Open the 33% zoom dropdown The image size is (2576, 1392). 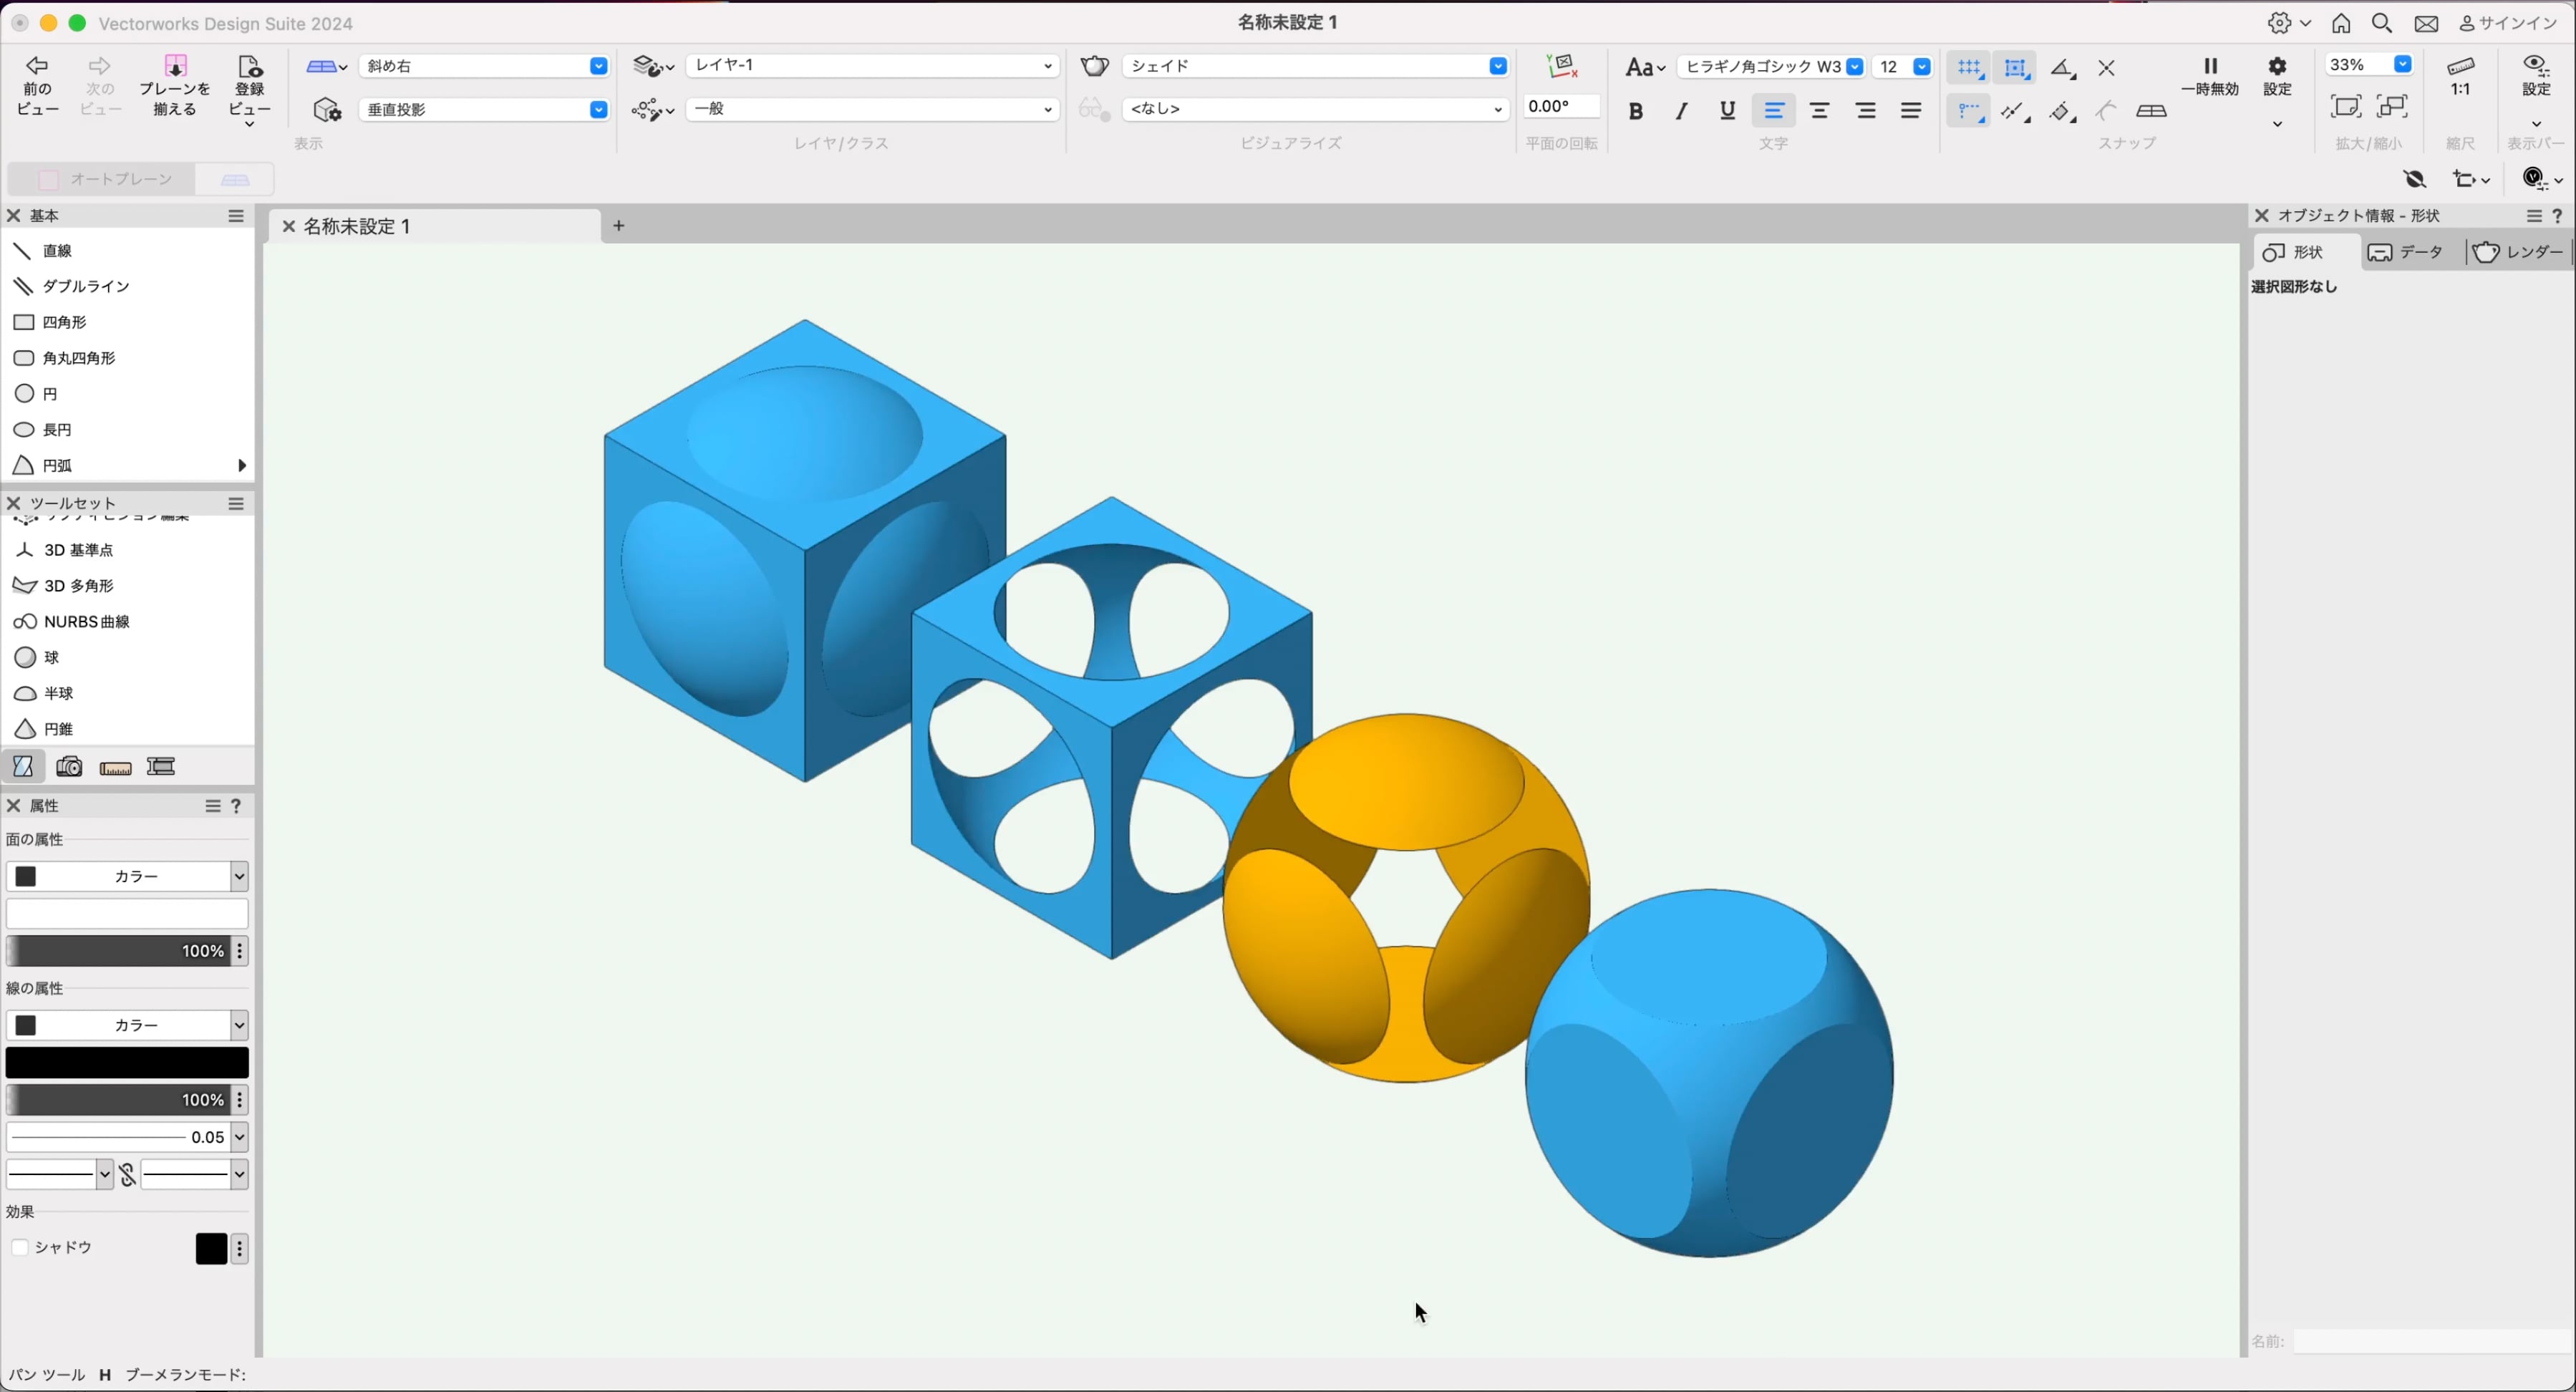click(x=2369, y=65)
